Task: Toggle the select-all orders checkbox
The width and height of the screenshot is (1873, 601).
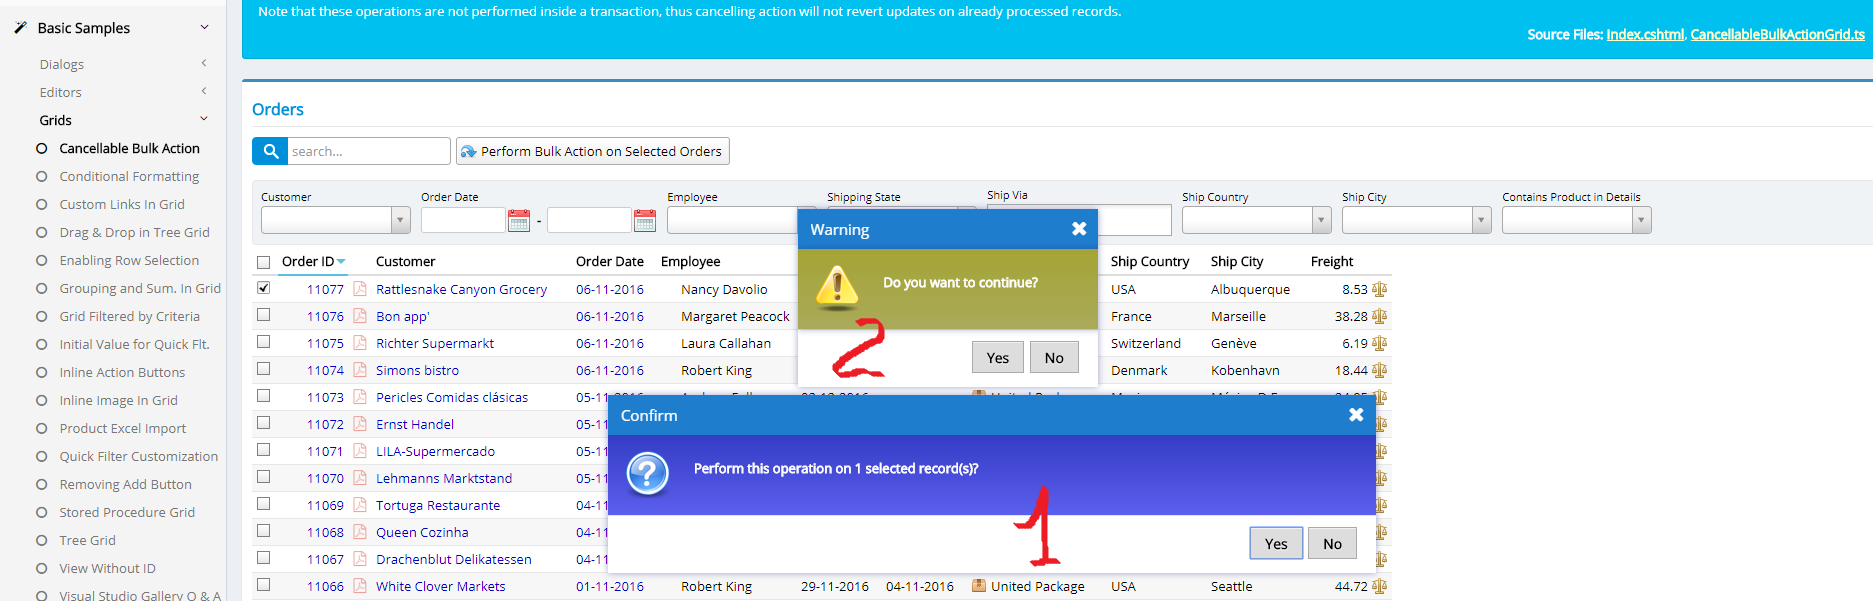Action: [x=264, y=262]
